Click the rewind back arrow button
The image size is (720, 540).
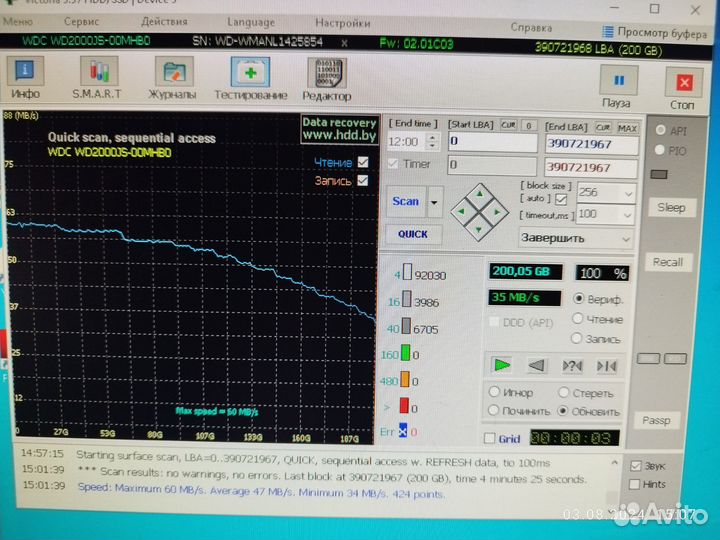click(536, 366)
